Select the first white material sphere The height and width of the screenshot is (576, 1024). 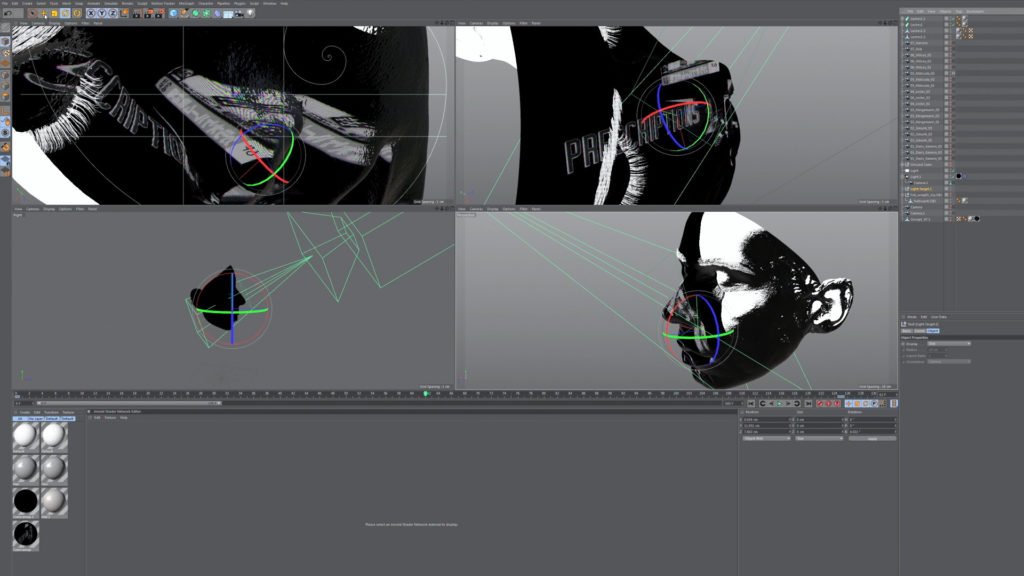click(25, 436)
